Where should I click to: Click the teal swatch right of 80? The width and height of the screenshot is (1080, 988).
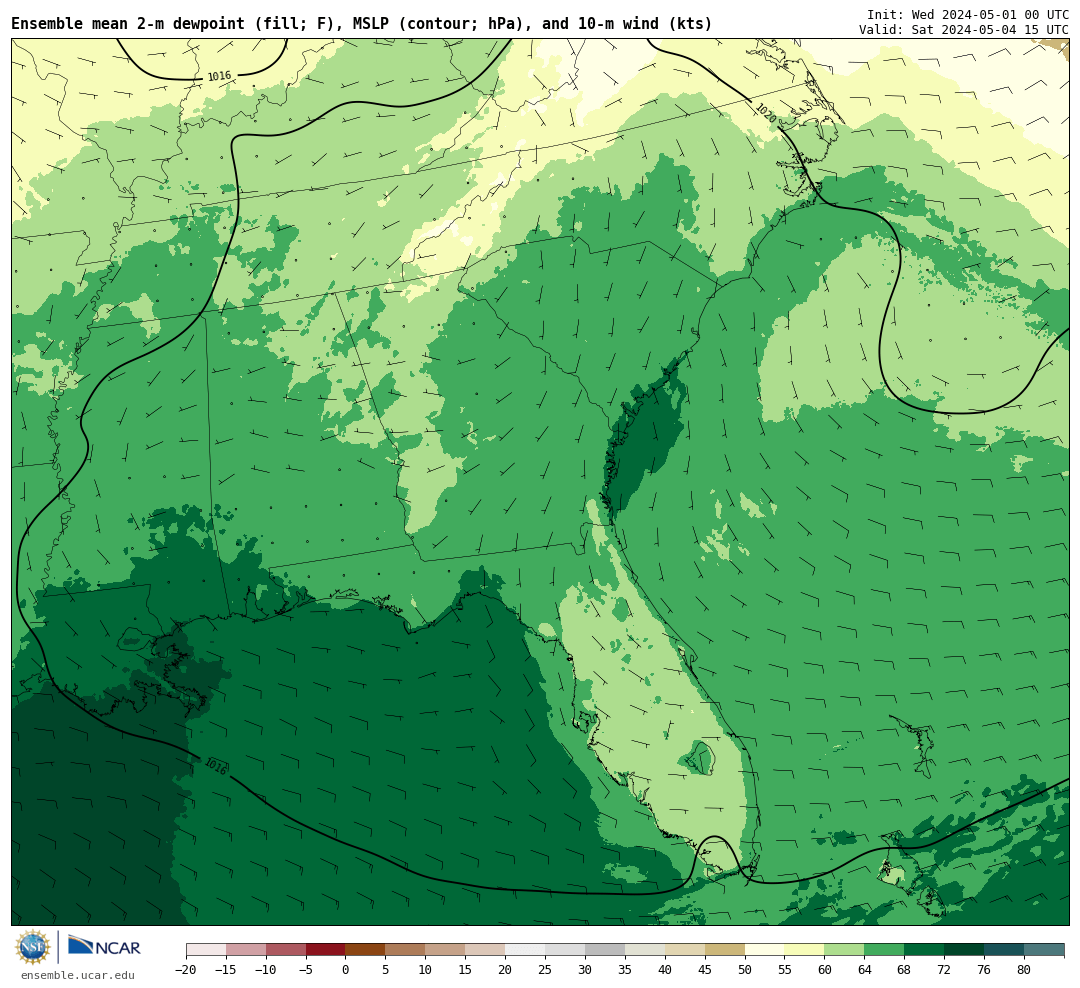pos(1044,950)
